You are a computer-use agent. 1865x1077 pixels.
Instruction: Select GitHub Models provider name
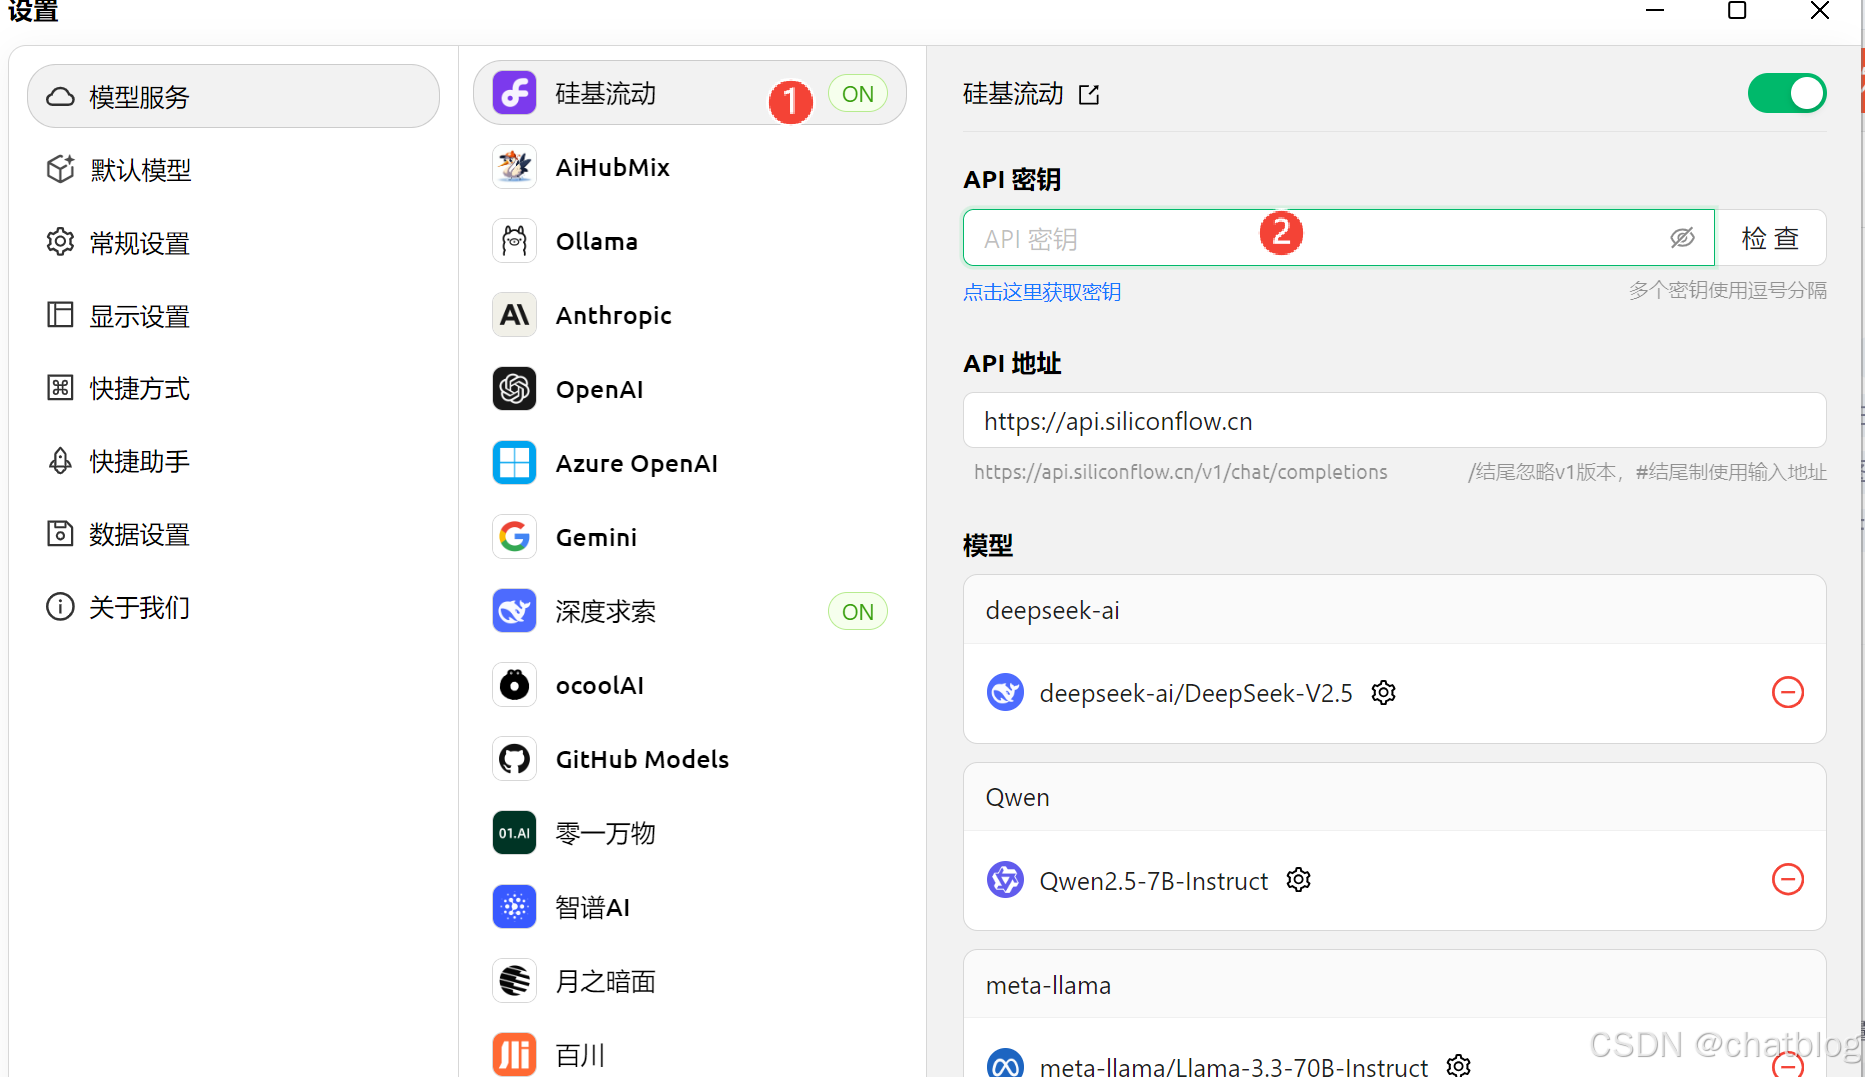[x=642, y=760]
